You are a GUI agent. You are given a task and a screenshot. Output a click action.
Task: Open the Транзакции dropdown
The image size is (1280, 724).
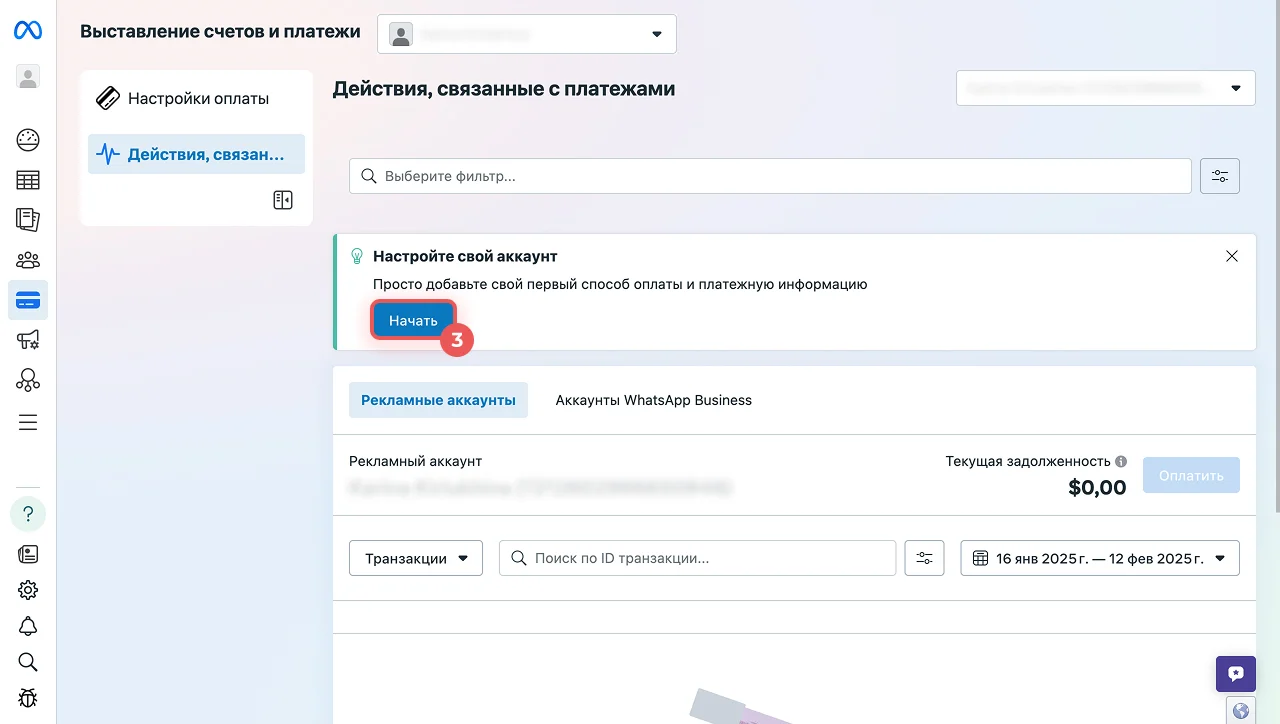[x=416, y=558]
